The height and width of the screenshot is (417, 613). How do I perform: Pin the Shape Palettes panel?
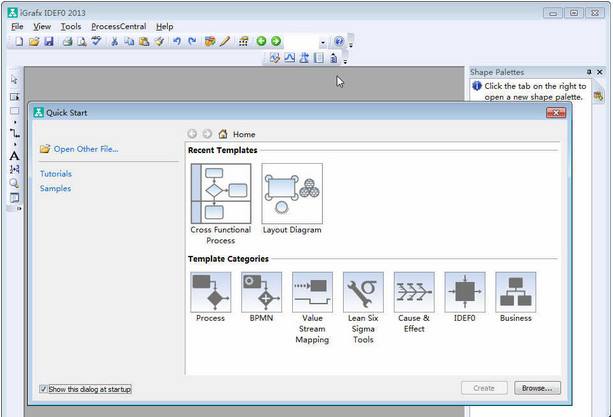coord(589,72)
